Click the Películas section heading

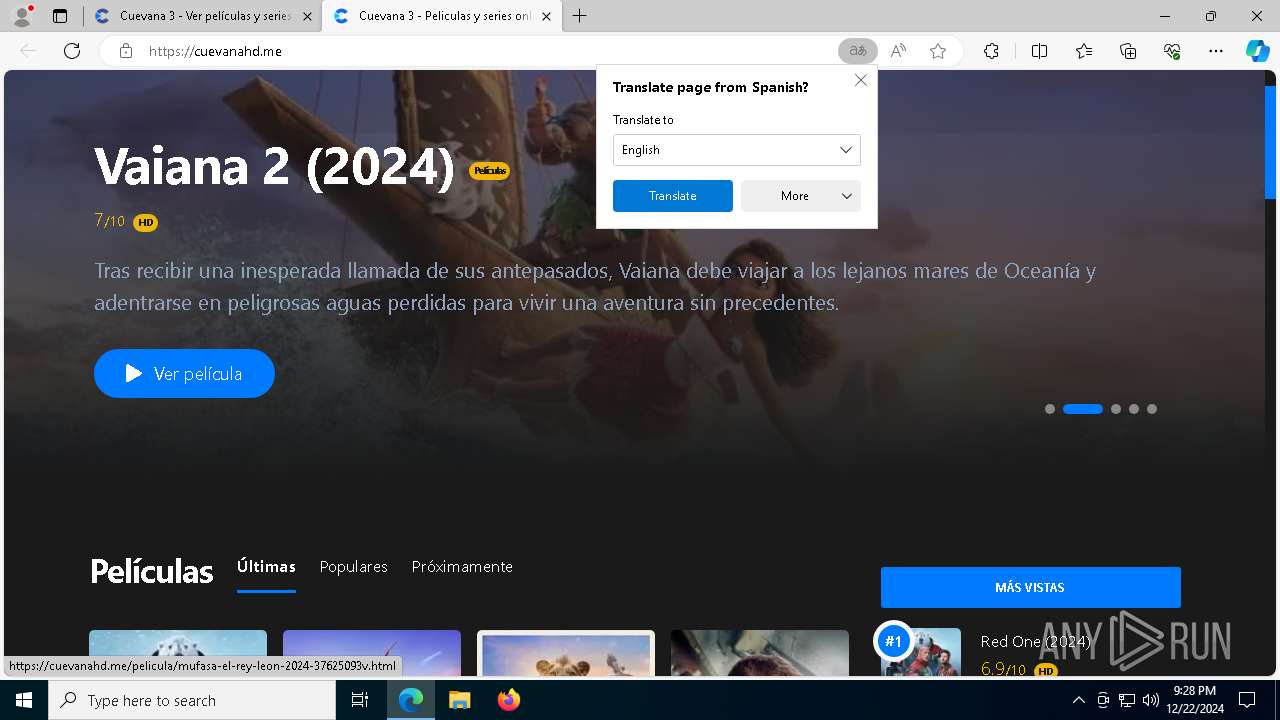tap(152, 572)
